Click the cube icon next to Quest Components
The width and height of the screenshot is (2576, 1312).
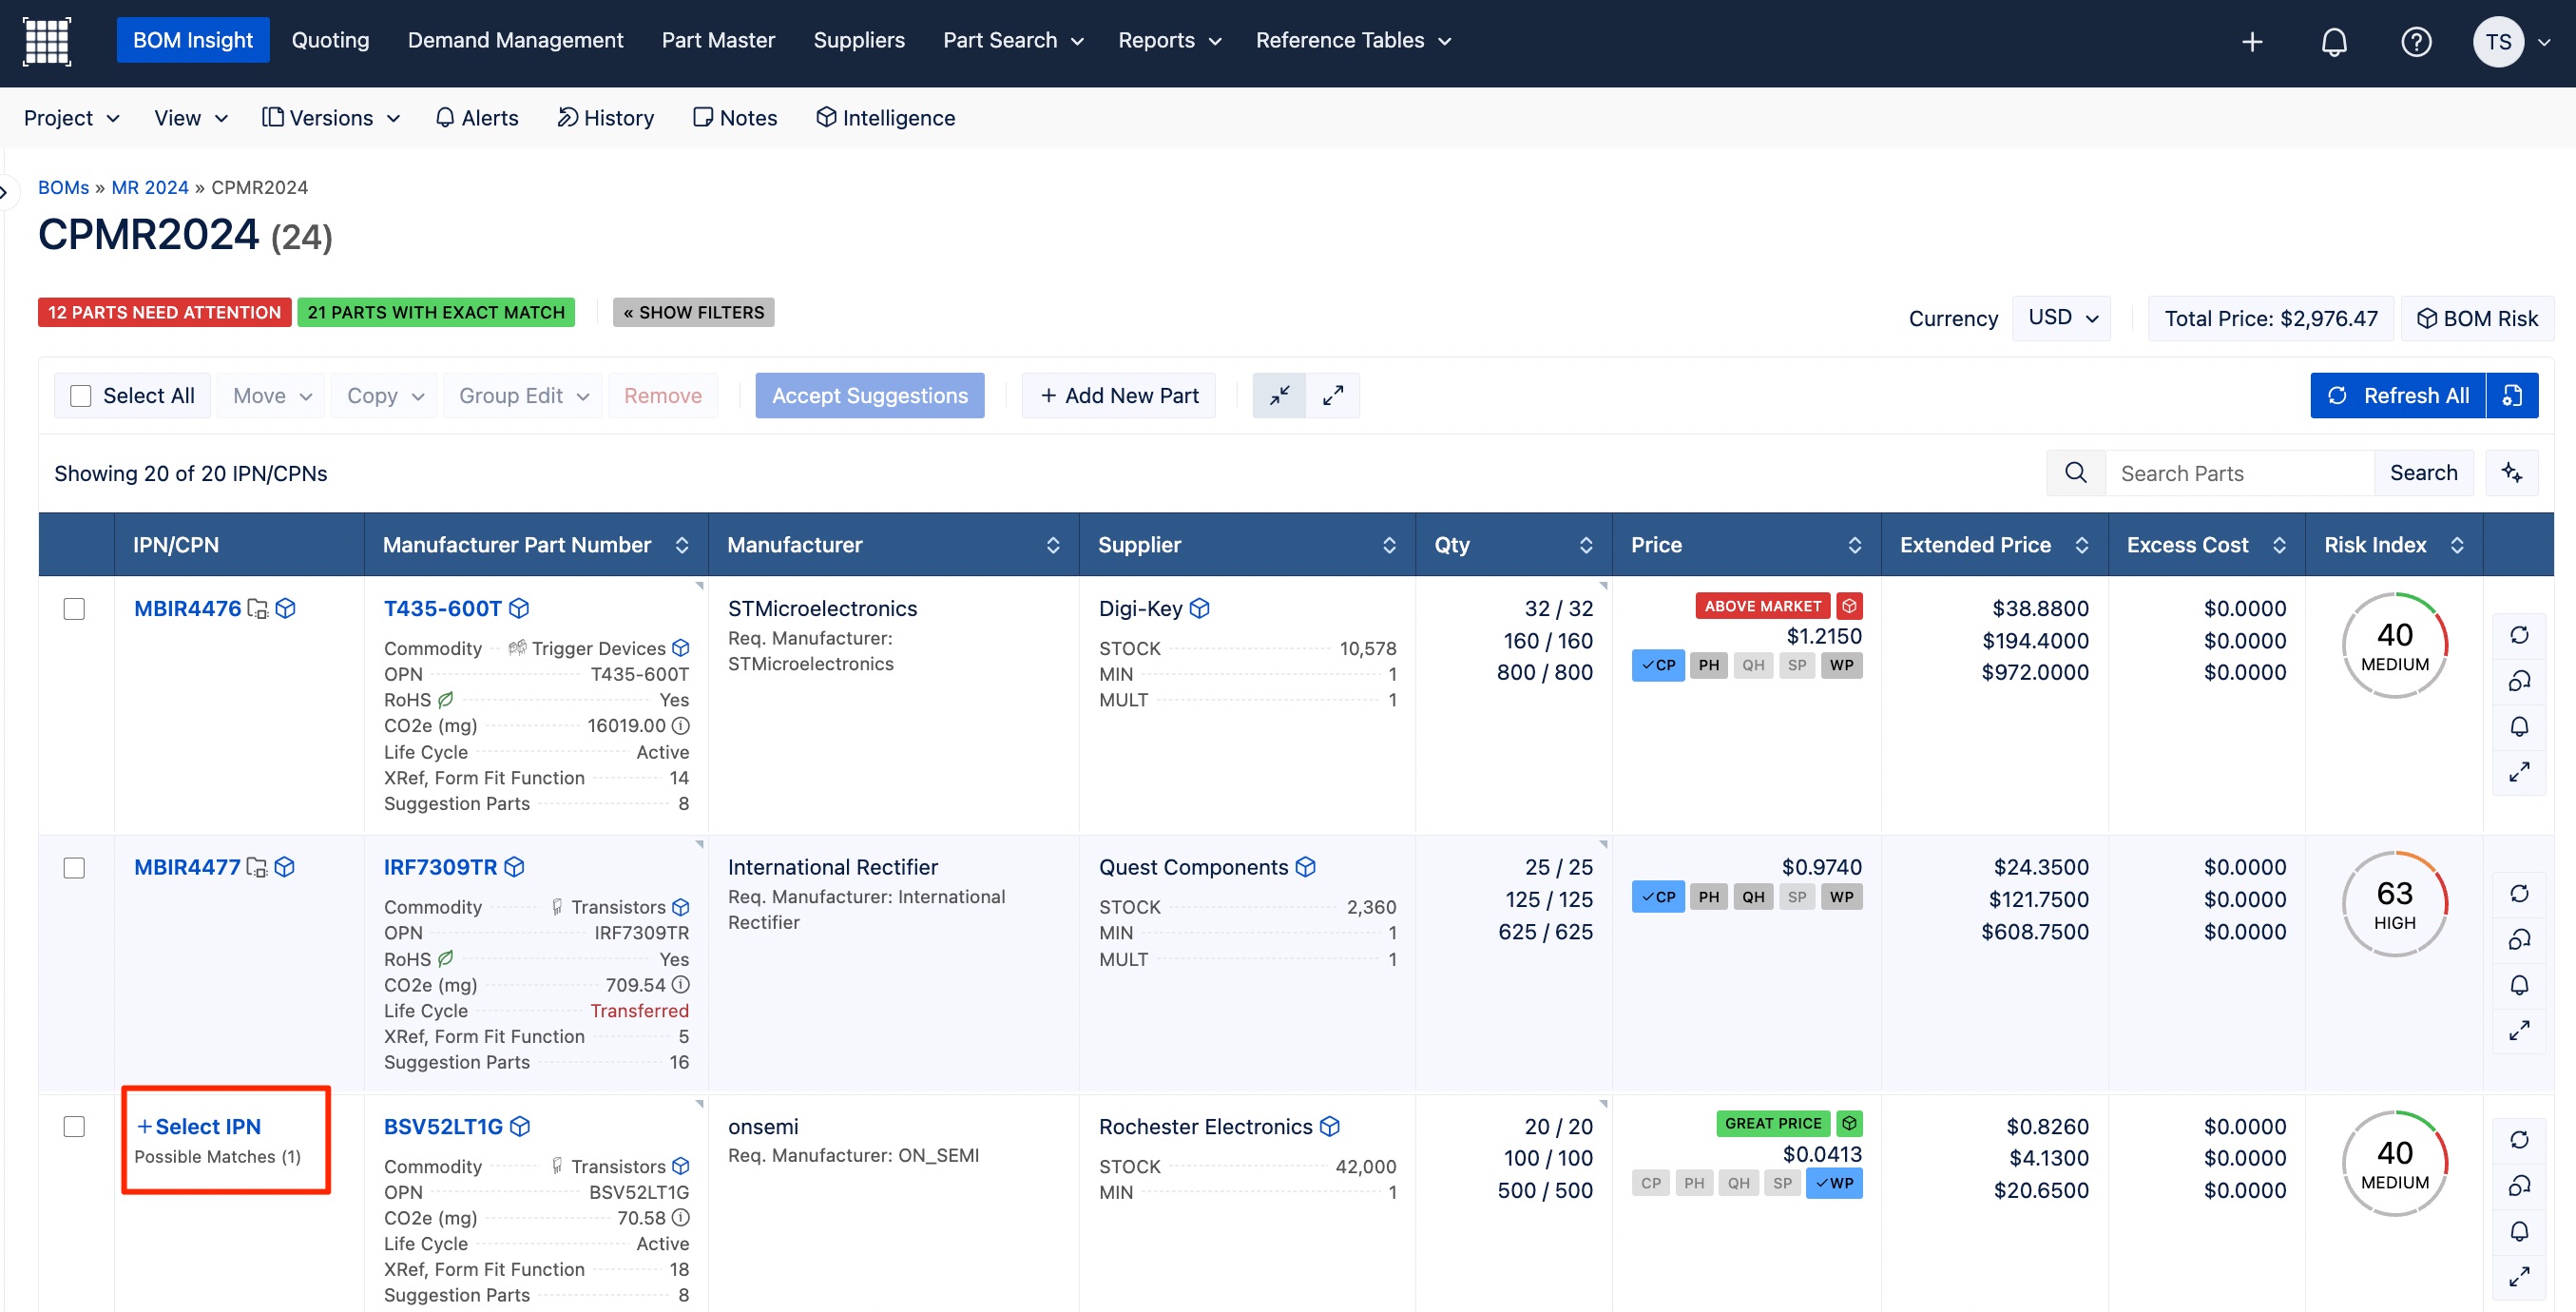(x=1305, y=867)
